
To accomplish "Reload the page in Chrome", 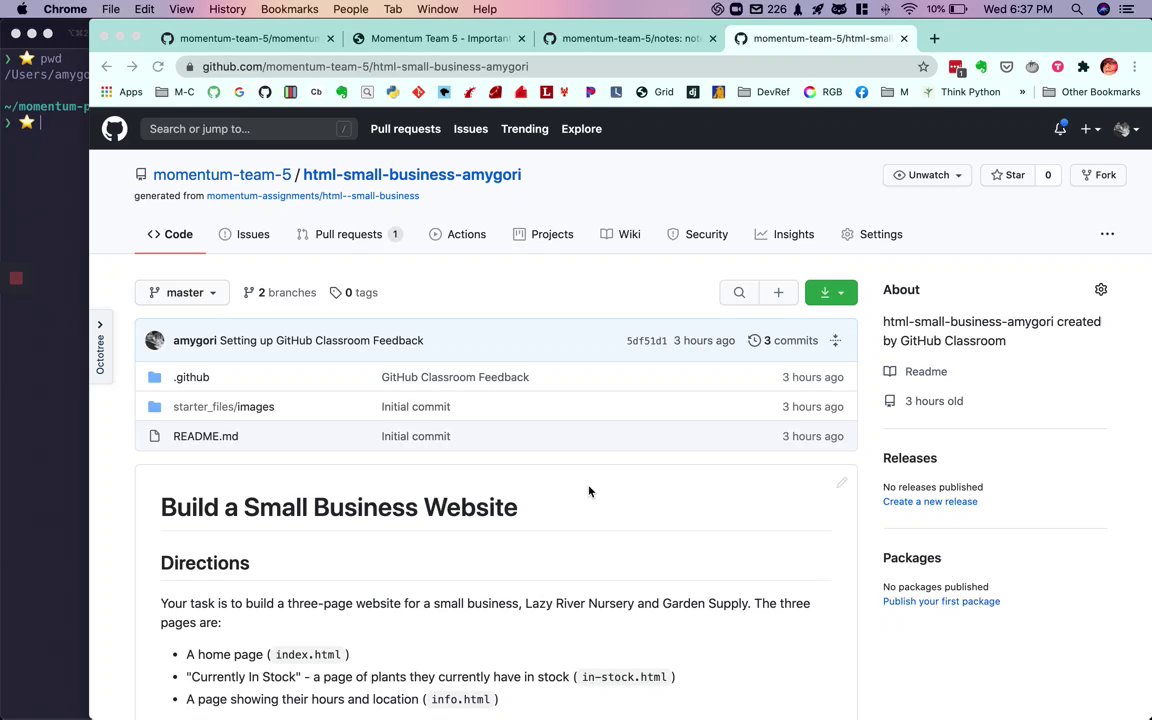I will [x=158, y=67].
